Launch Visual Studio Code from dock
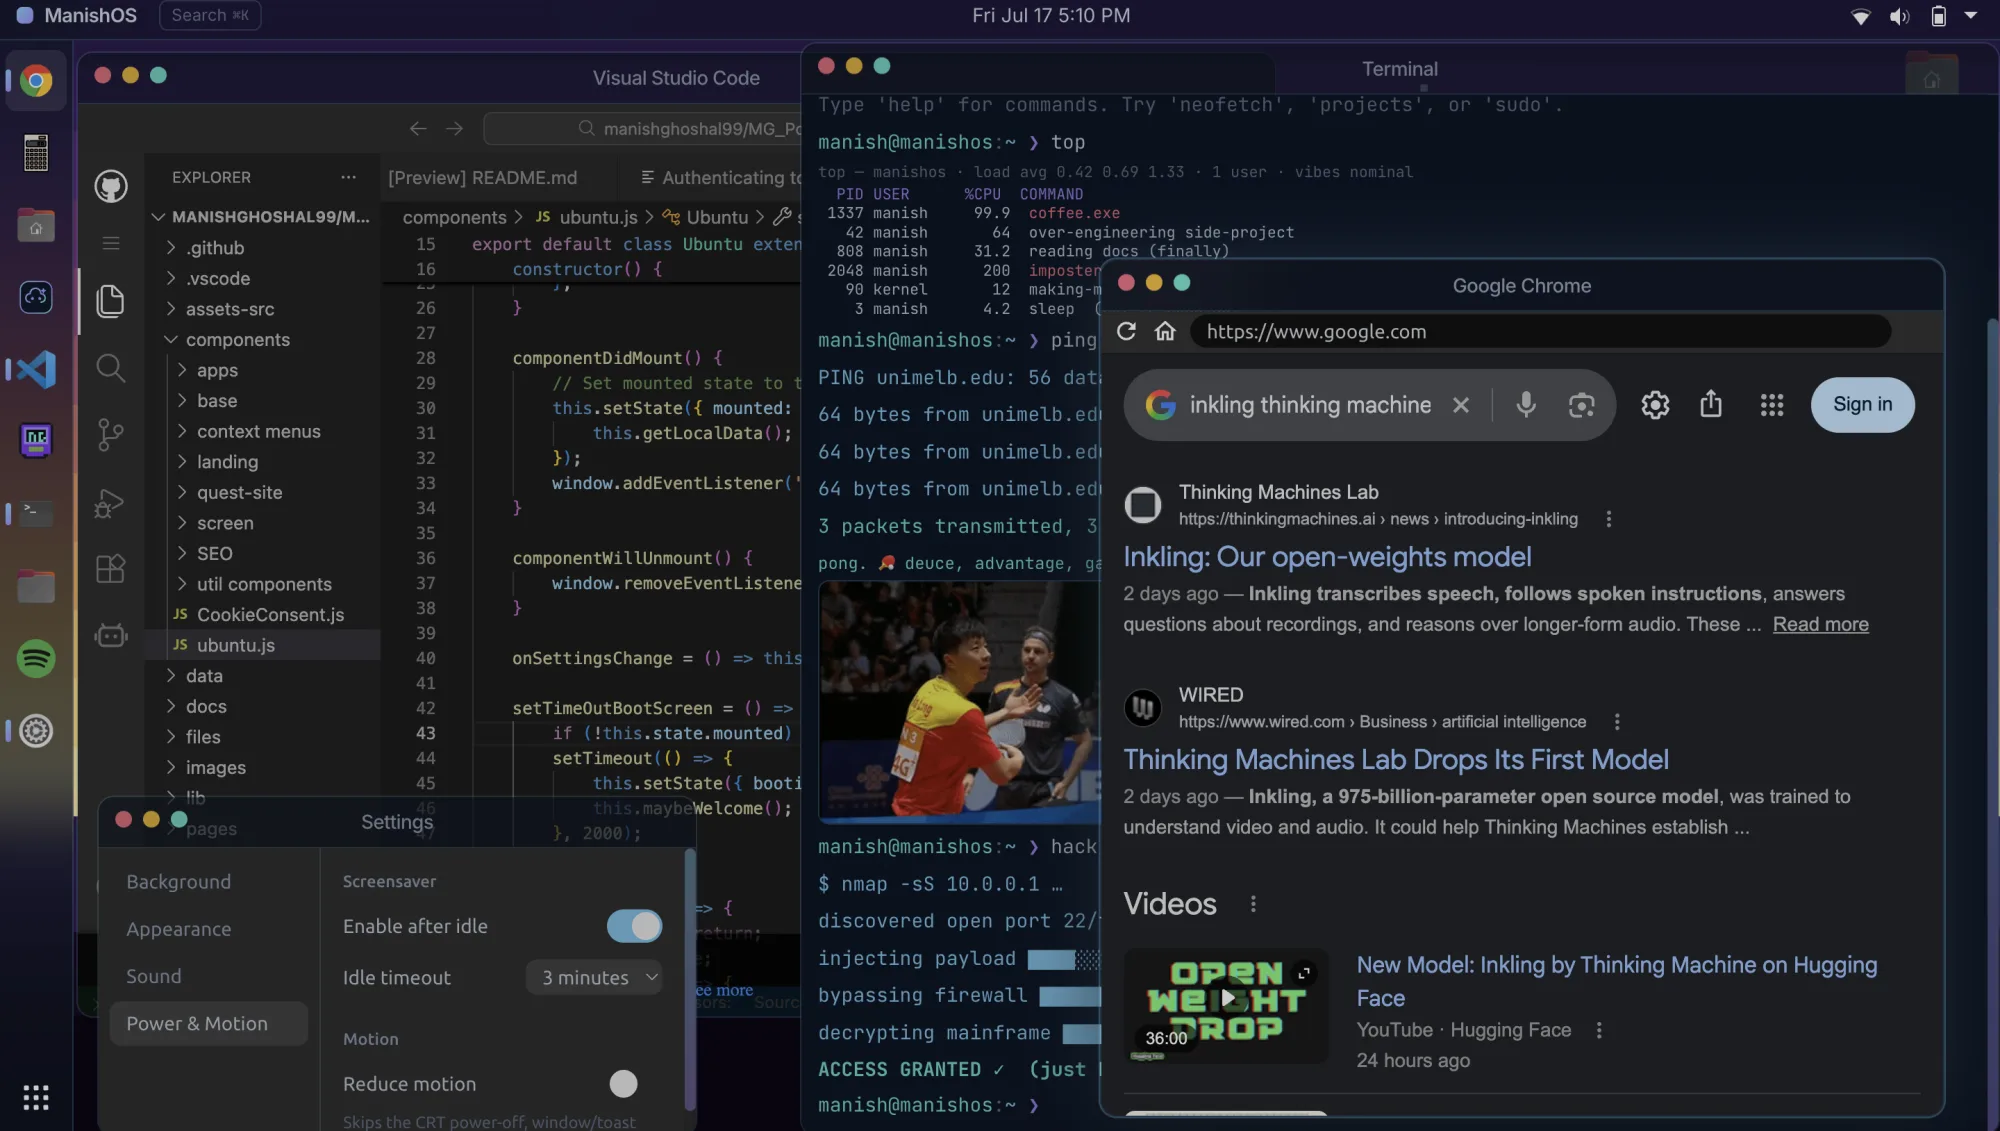 [36, 370]
